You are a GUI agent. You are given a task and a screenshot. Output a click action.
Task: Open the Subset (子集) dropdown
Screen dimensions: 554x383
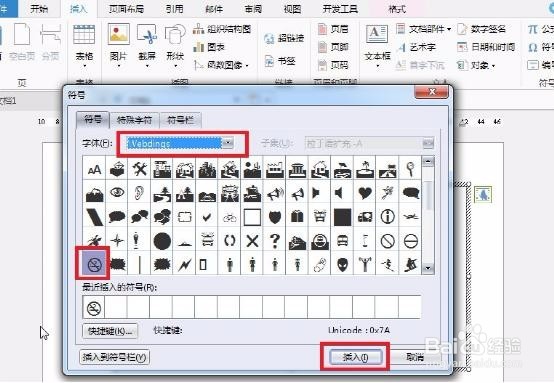click(428, 143)
